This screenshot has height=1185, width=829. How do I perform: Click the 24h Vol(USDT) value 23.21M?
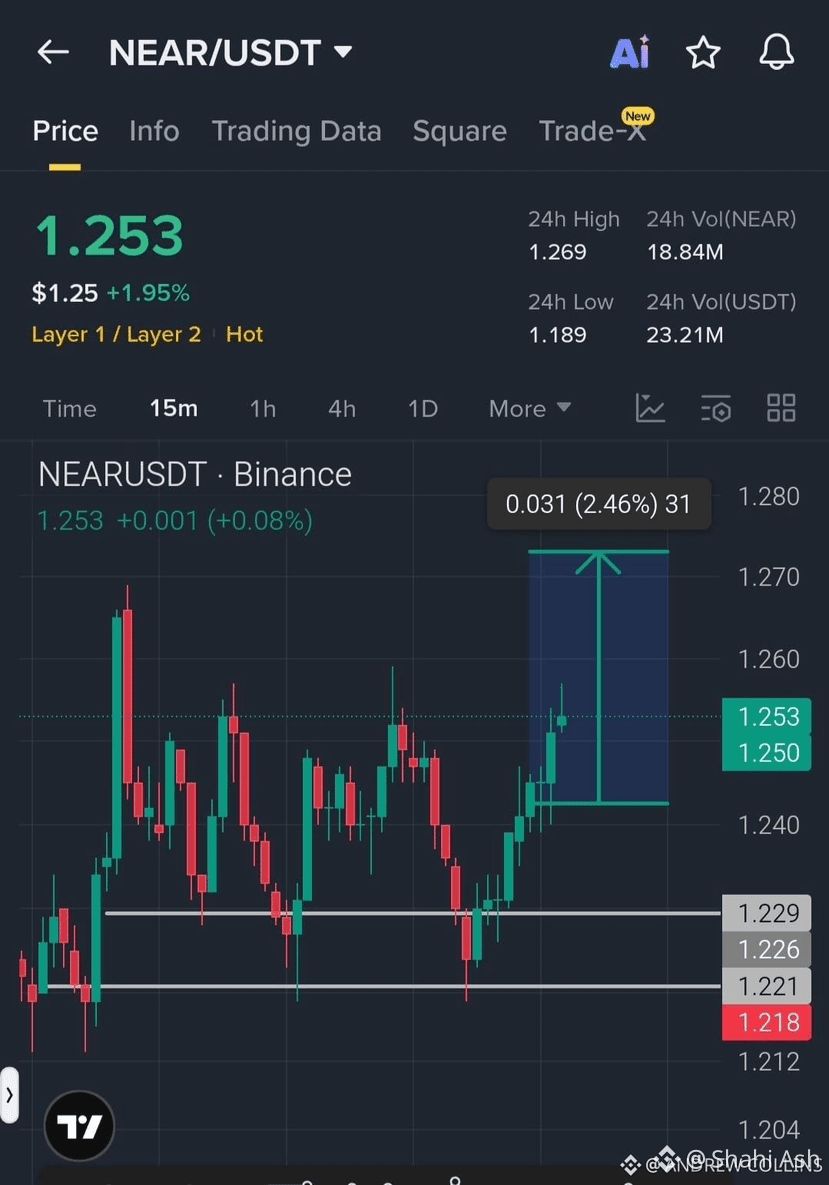(x=685, y=335)
